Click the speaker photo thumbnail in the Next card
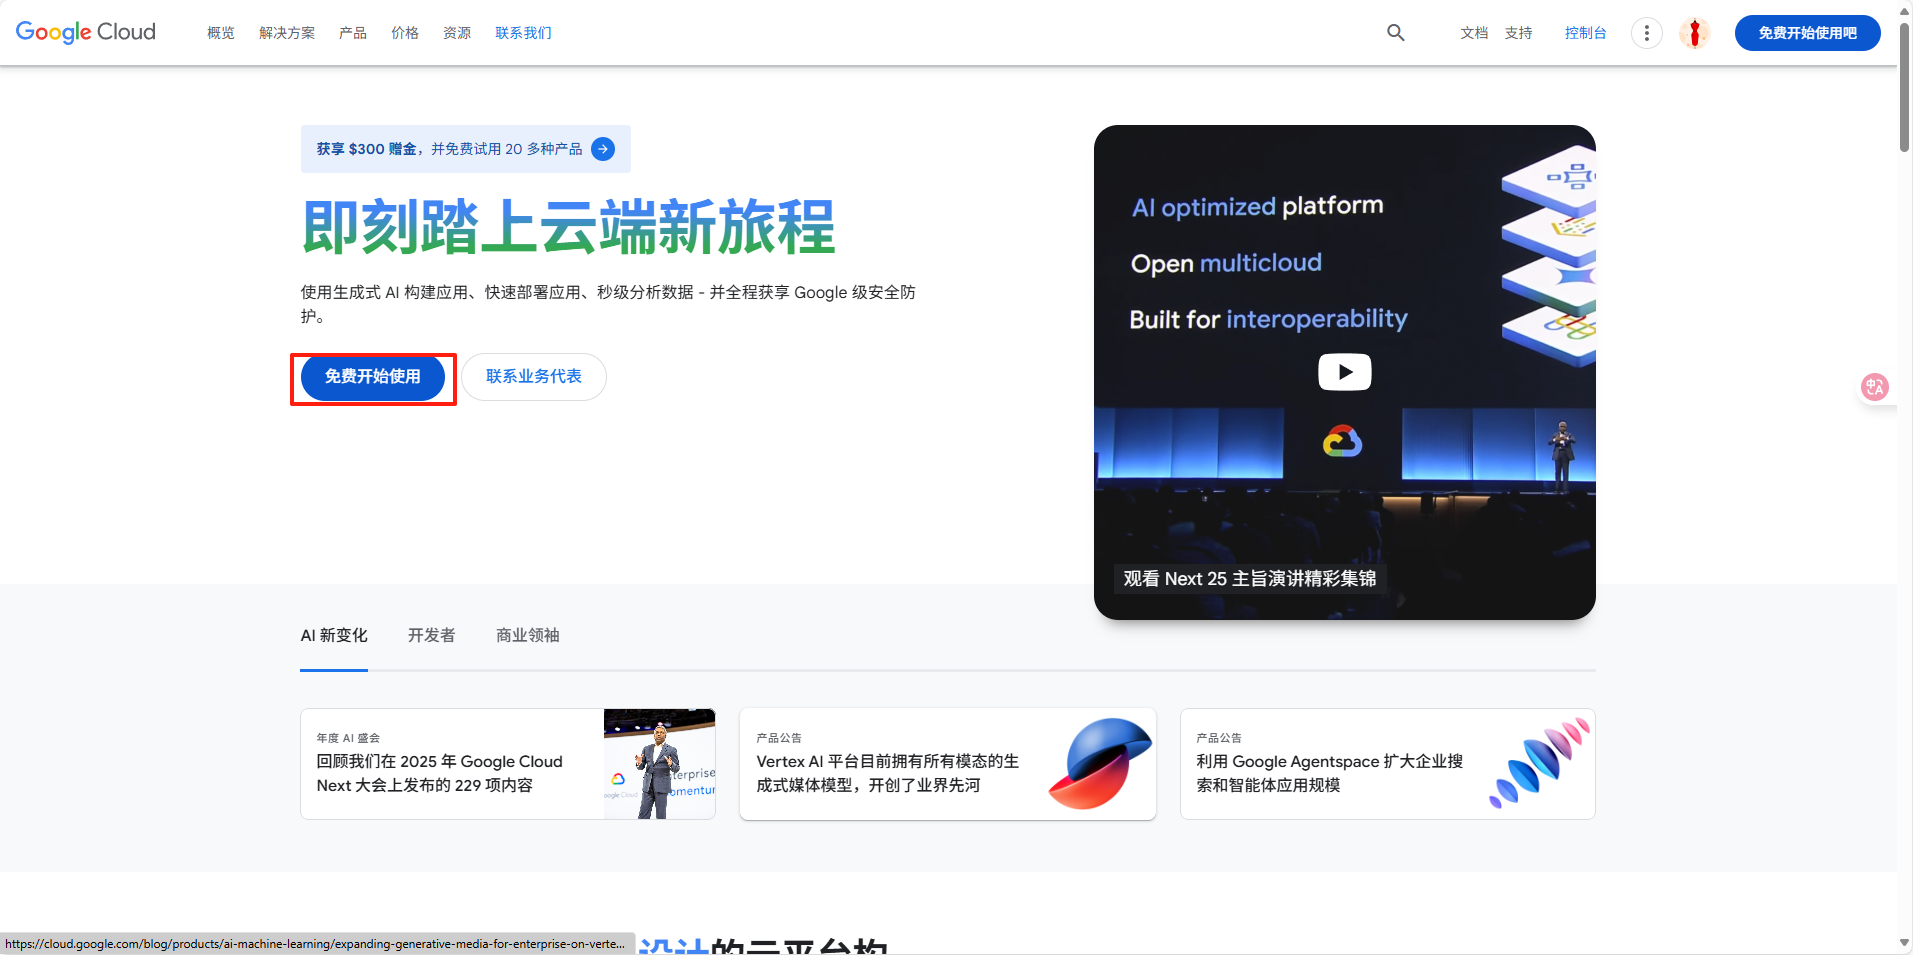This screenshot has height=955, width=1913. click(x=660, y=764)
